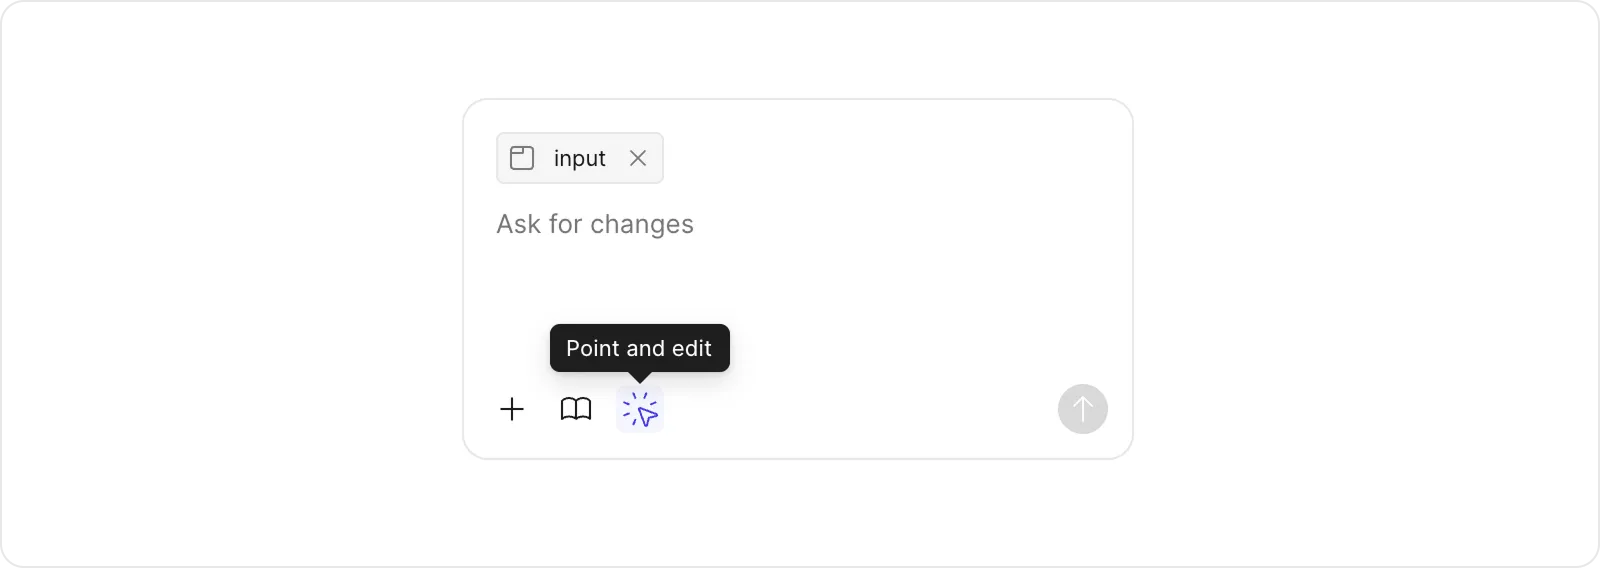Image resolution: width=1600 pixels, height=568 pixels.
Task: Click the "Point and edit" tooltip
Action: (x=639, y=348)
